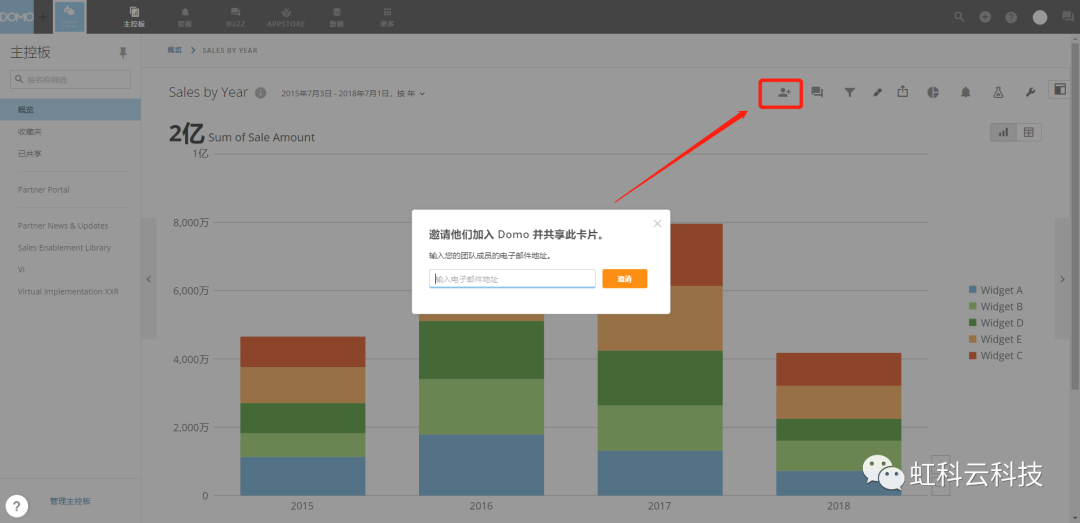This screenshot has width=1080, height=523.
Task: Open the Buzz chat icon at top right
Action: tap(1068, 17)
